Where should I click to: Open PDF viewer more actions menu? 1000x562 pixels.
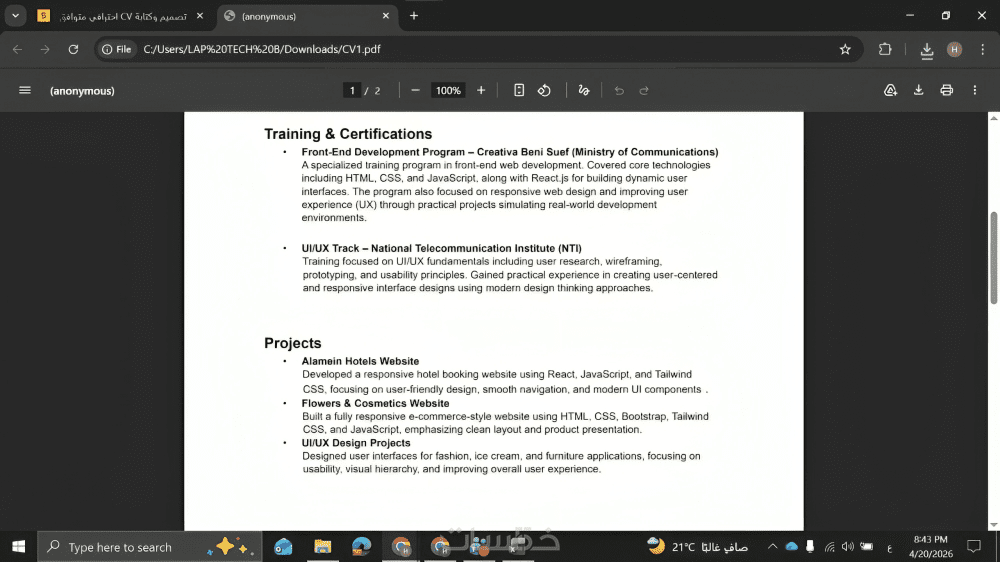pos(974,91)
